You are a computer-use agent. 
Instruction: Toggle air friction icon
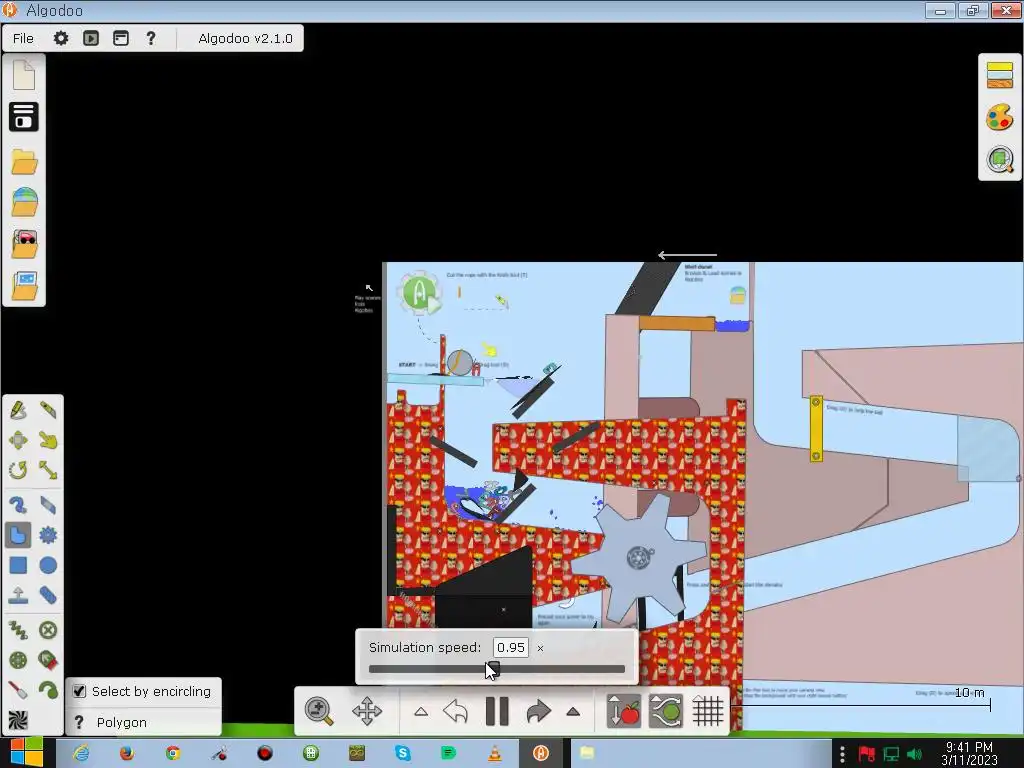665,711
